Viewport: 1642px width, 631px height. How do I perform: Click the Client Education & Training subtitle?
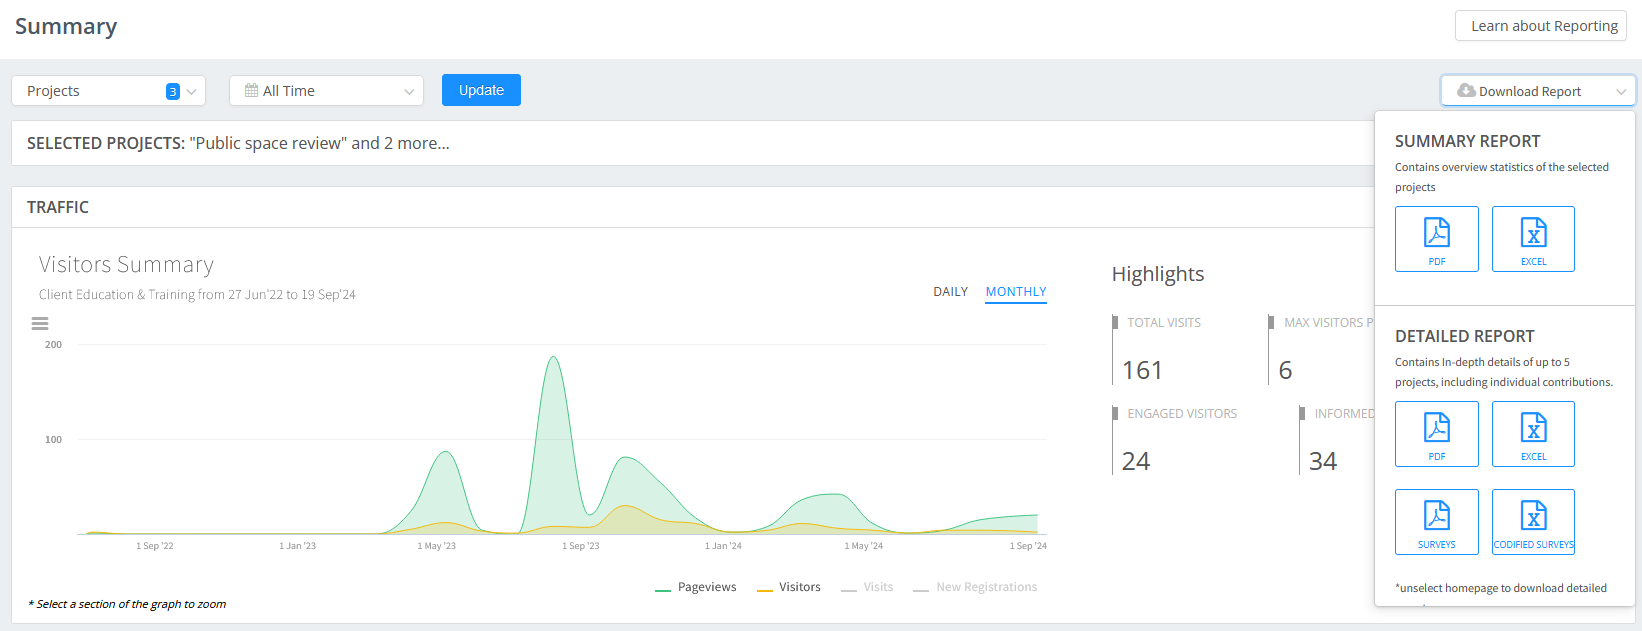pos(197,295)
